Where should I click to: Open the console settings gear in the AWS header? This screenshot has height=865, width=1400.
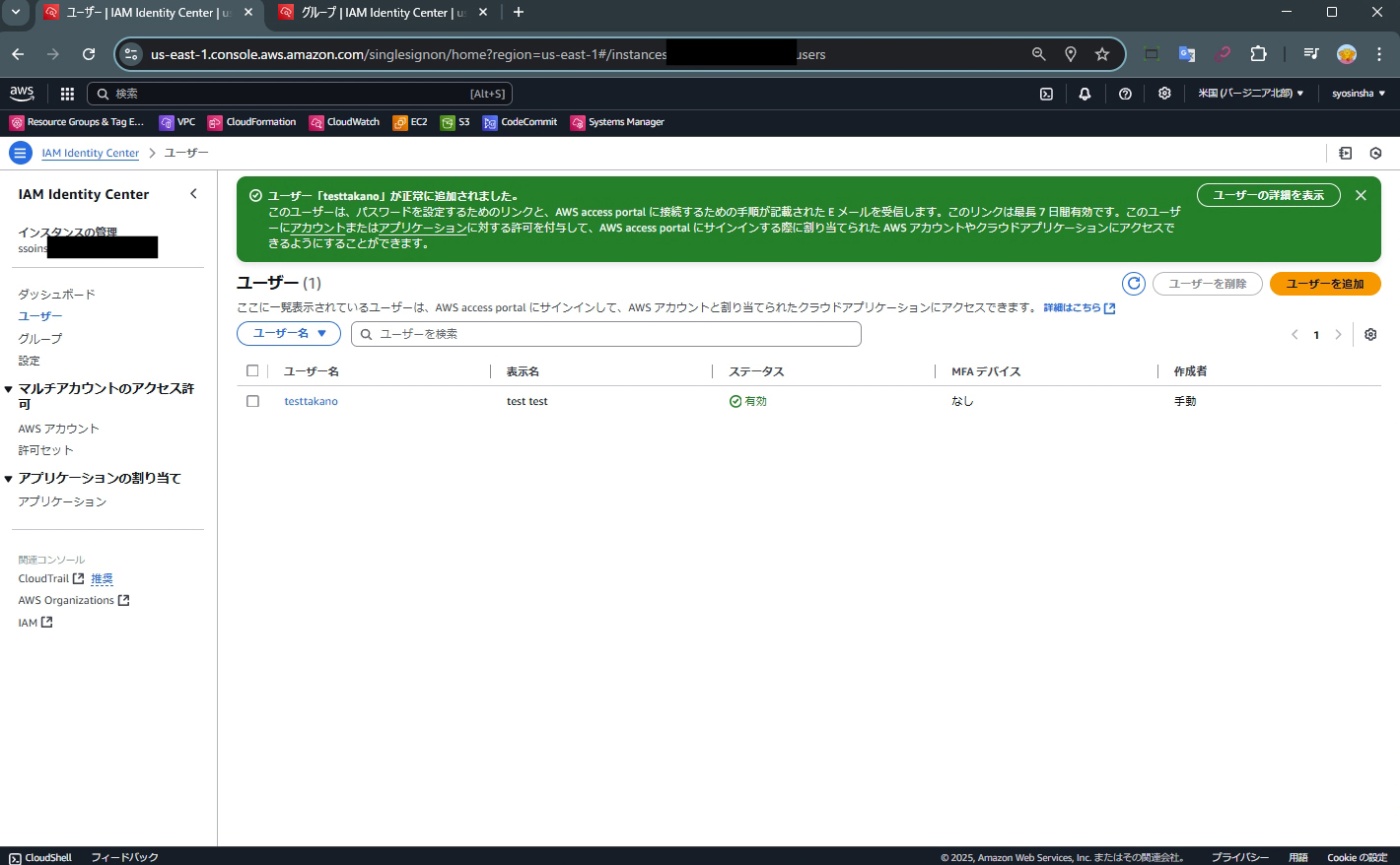coord(1164,93)
